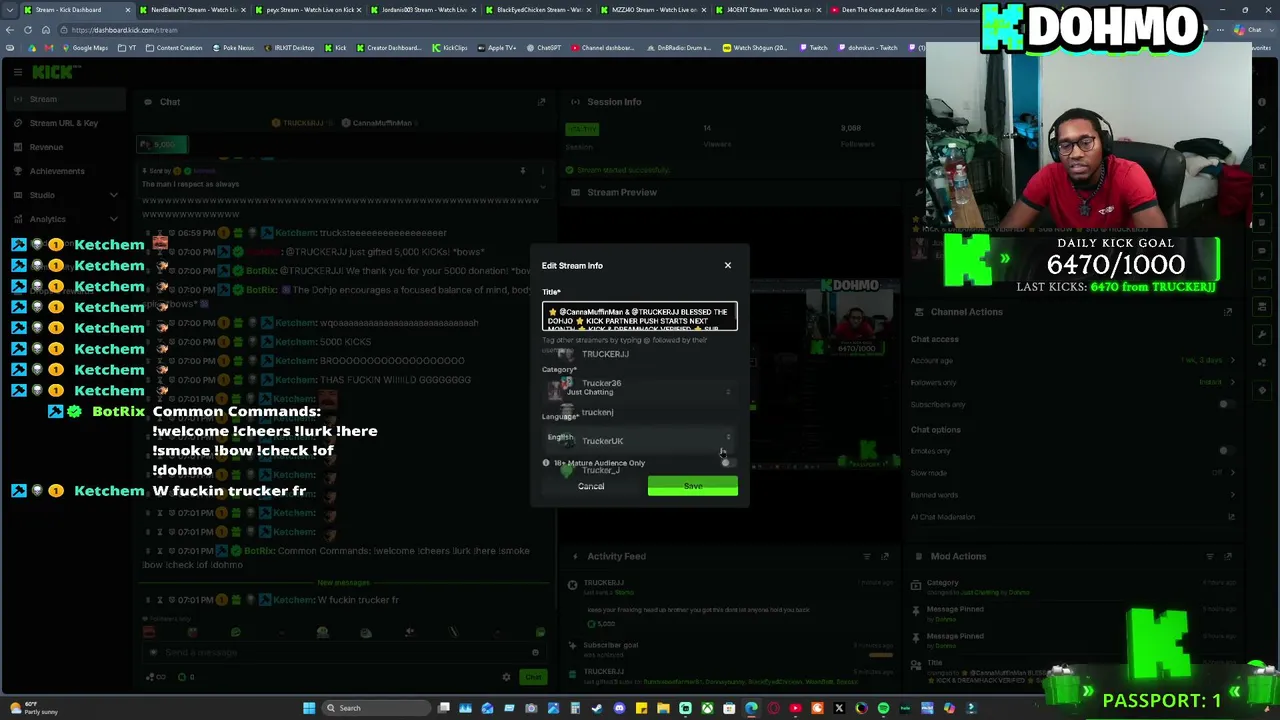Pop out the Channel Actions panel
Image resolution: width=1280 pixels, height=720 pixels.
pos(1228,312)
